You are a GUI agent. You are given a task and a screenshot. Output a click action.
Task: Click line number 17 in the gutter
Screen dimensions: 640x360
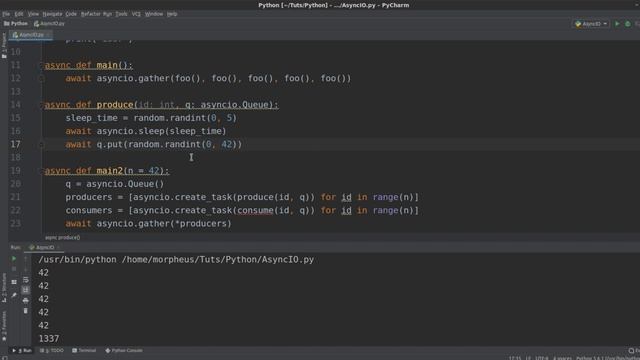click(x=15, y=144)
